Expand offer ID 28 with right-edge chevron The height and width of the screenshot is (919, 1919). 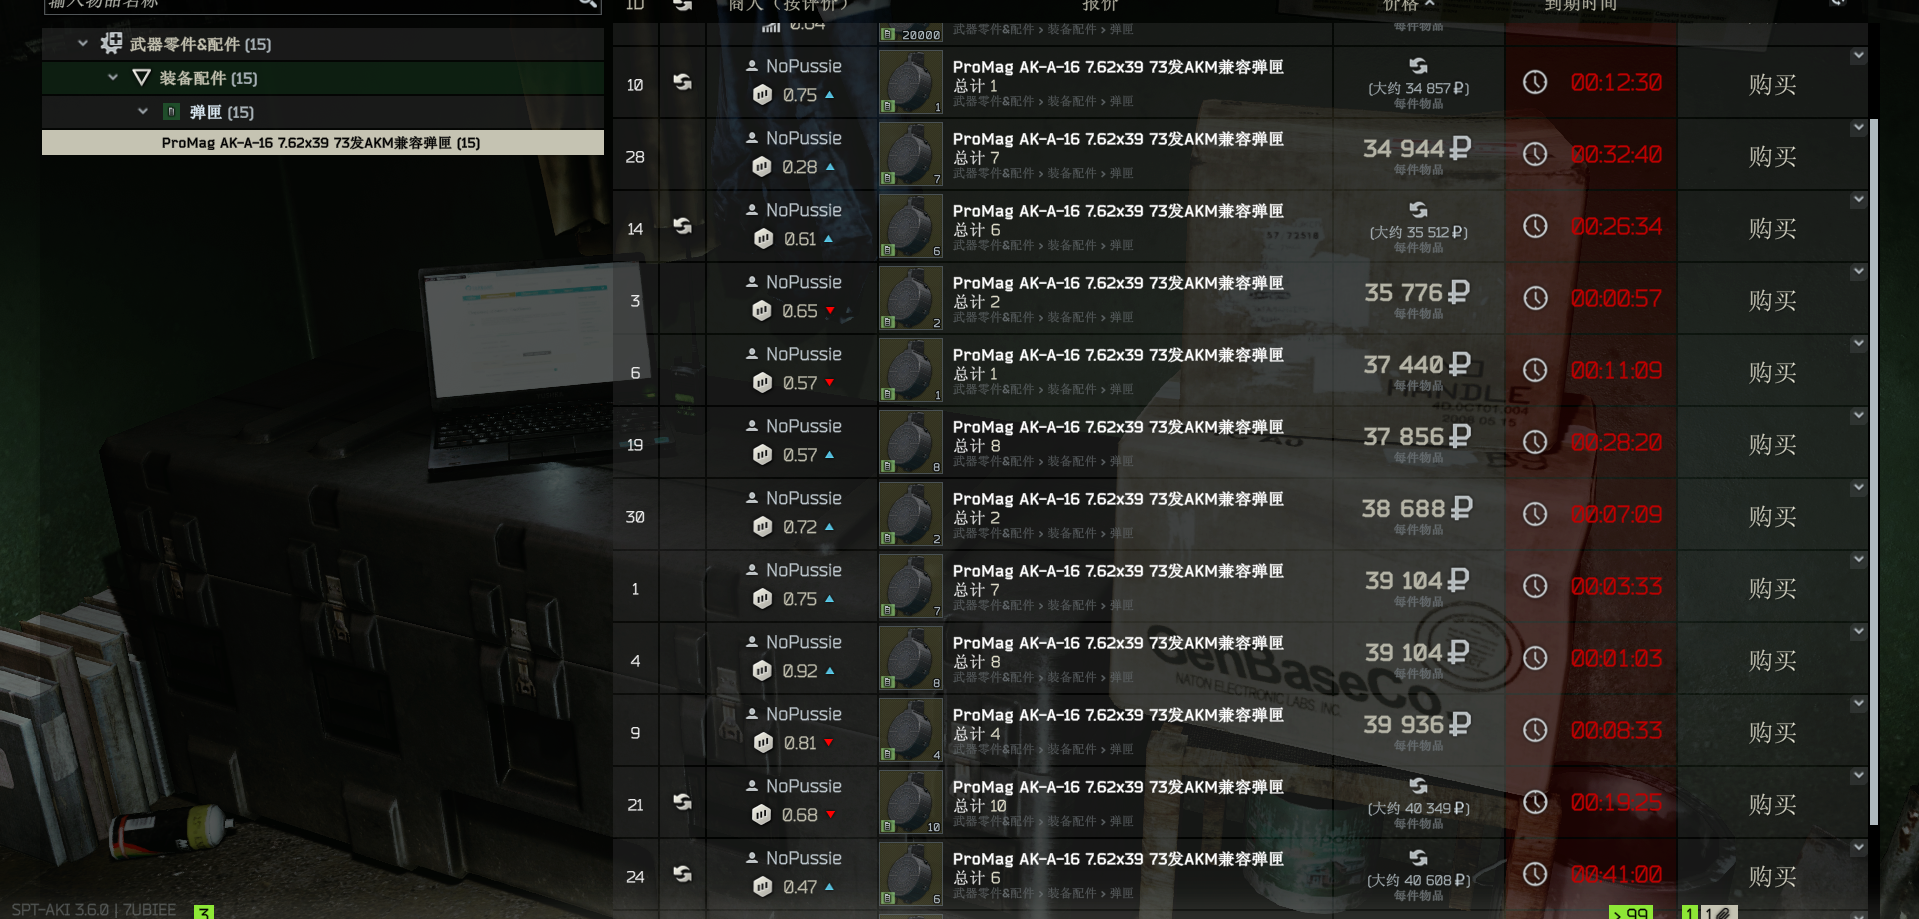pos(1858,128)
